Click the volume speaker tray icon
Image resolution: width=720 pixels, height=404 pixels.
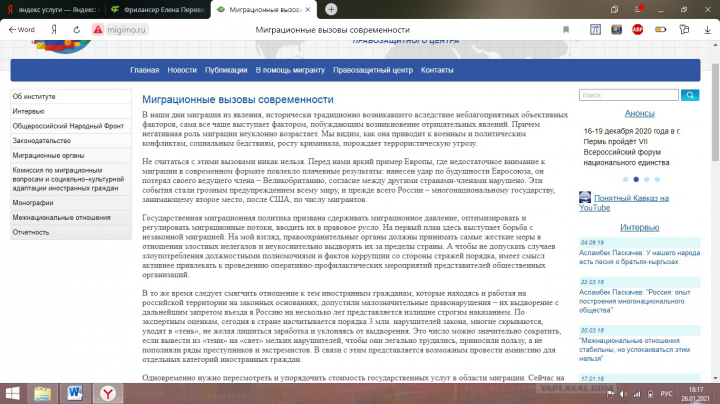623,394
